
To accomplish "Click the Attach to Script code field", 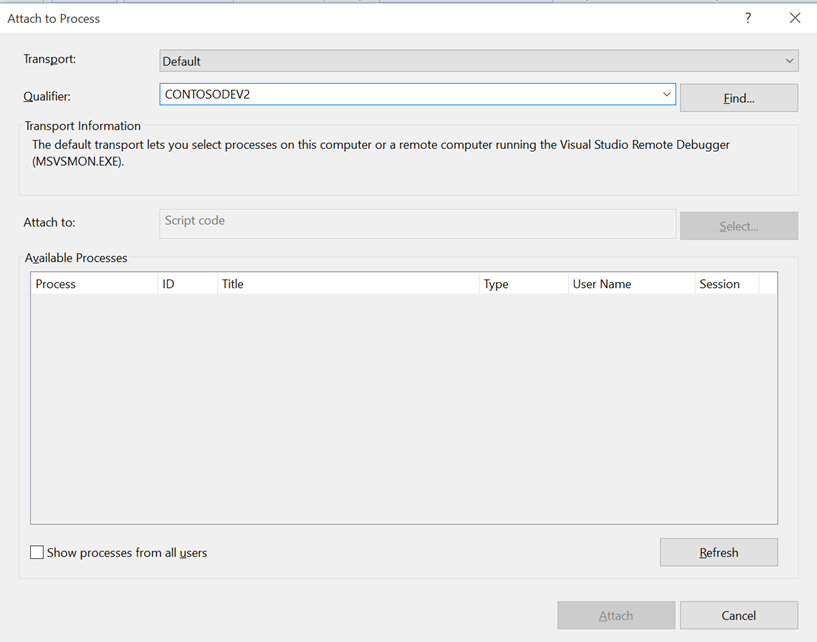I will click(x=417, y=223).
